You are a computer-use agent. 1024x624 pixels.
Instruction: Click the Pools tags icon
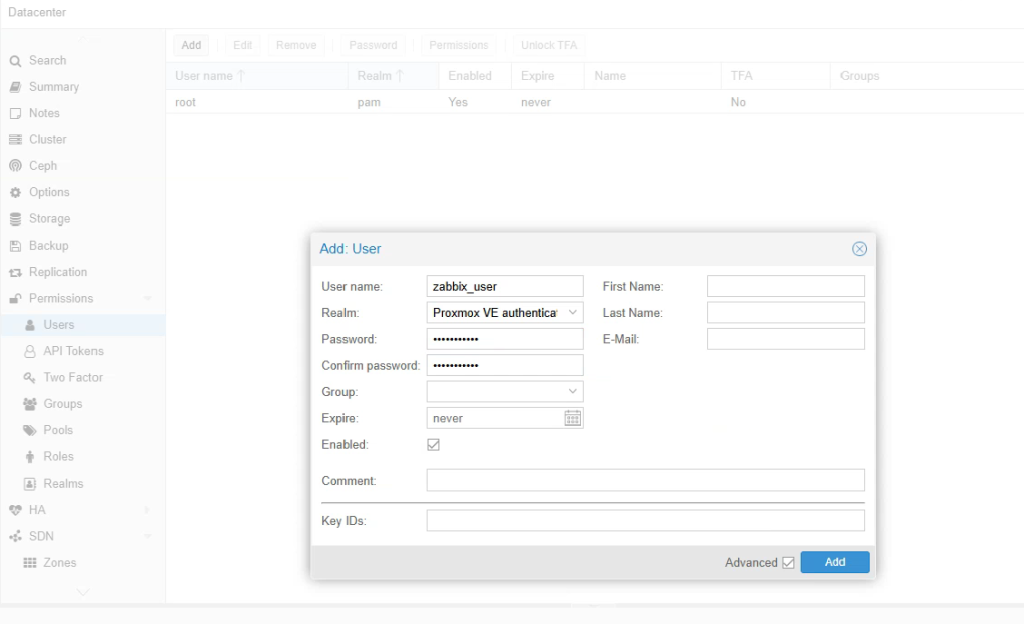pos(30,430)
